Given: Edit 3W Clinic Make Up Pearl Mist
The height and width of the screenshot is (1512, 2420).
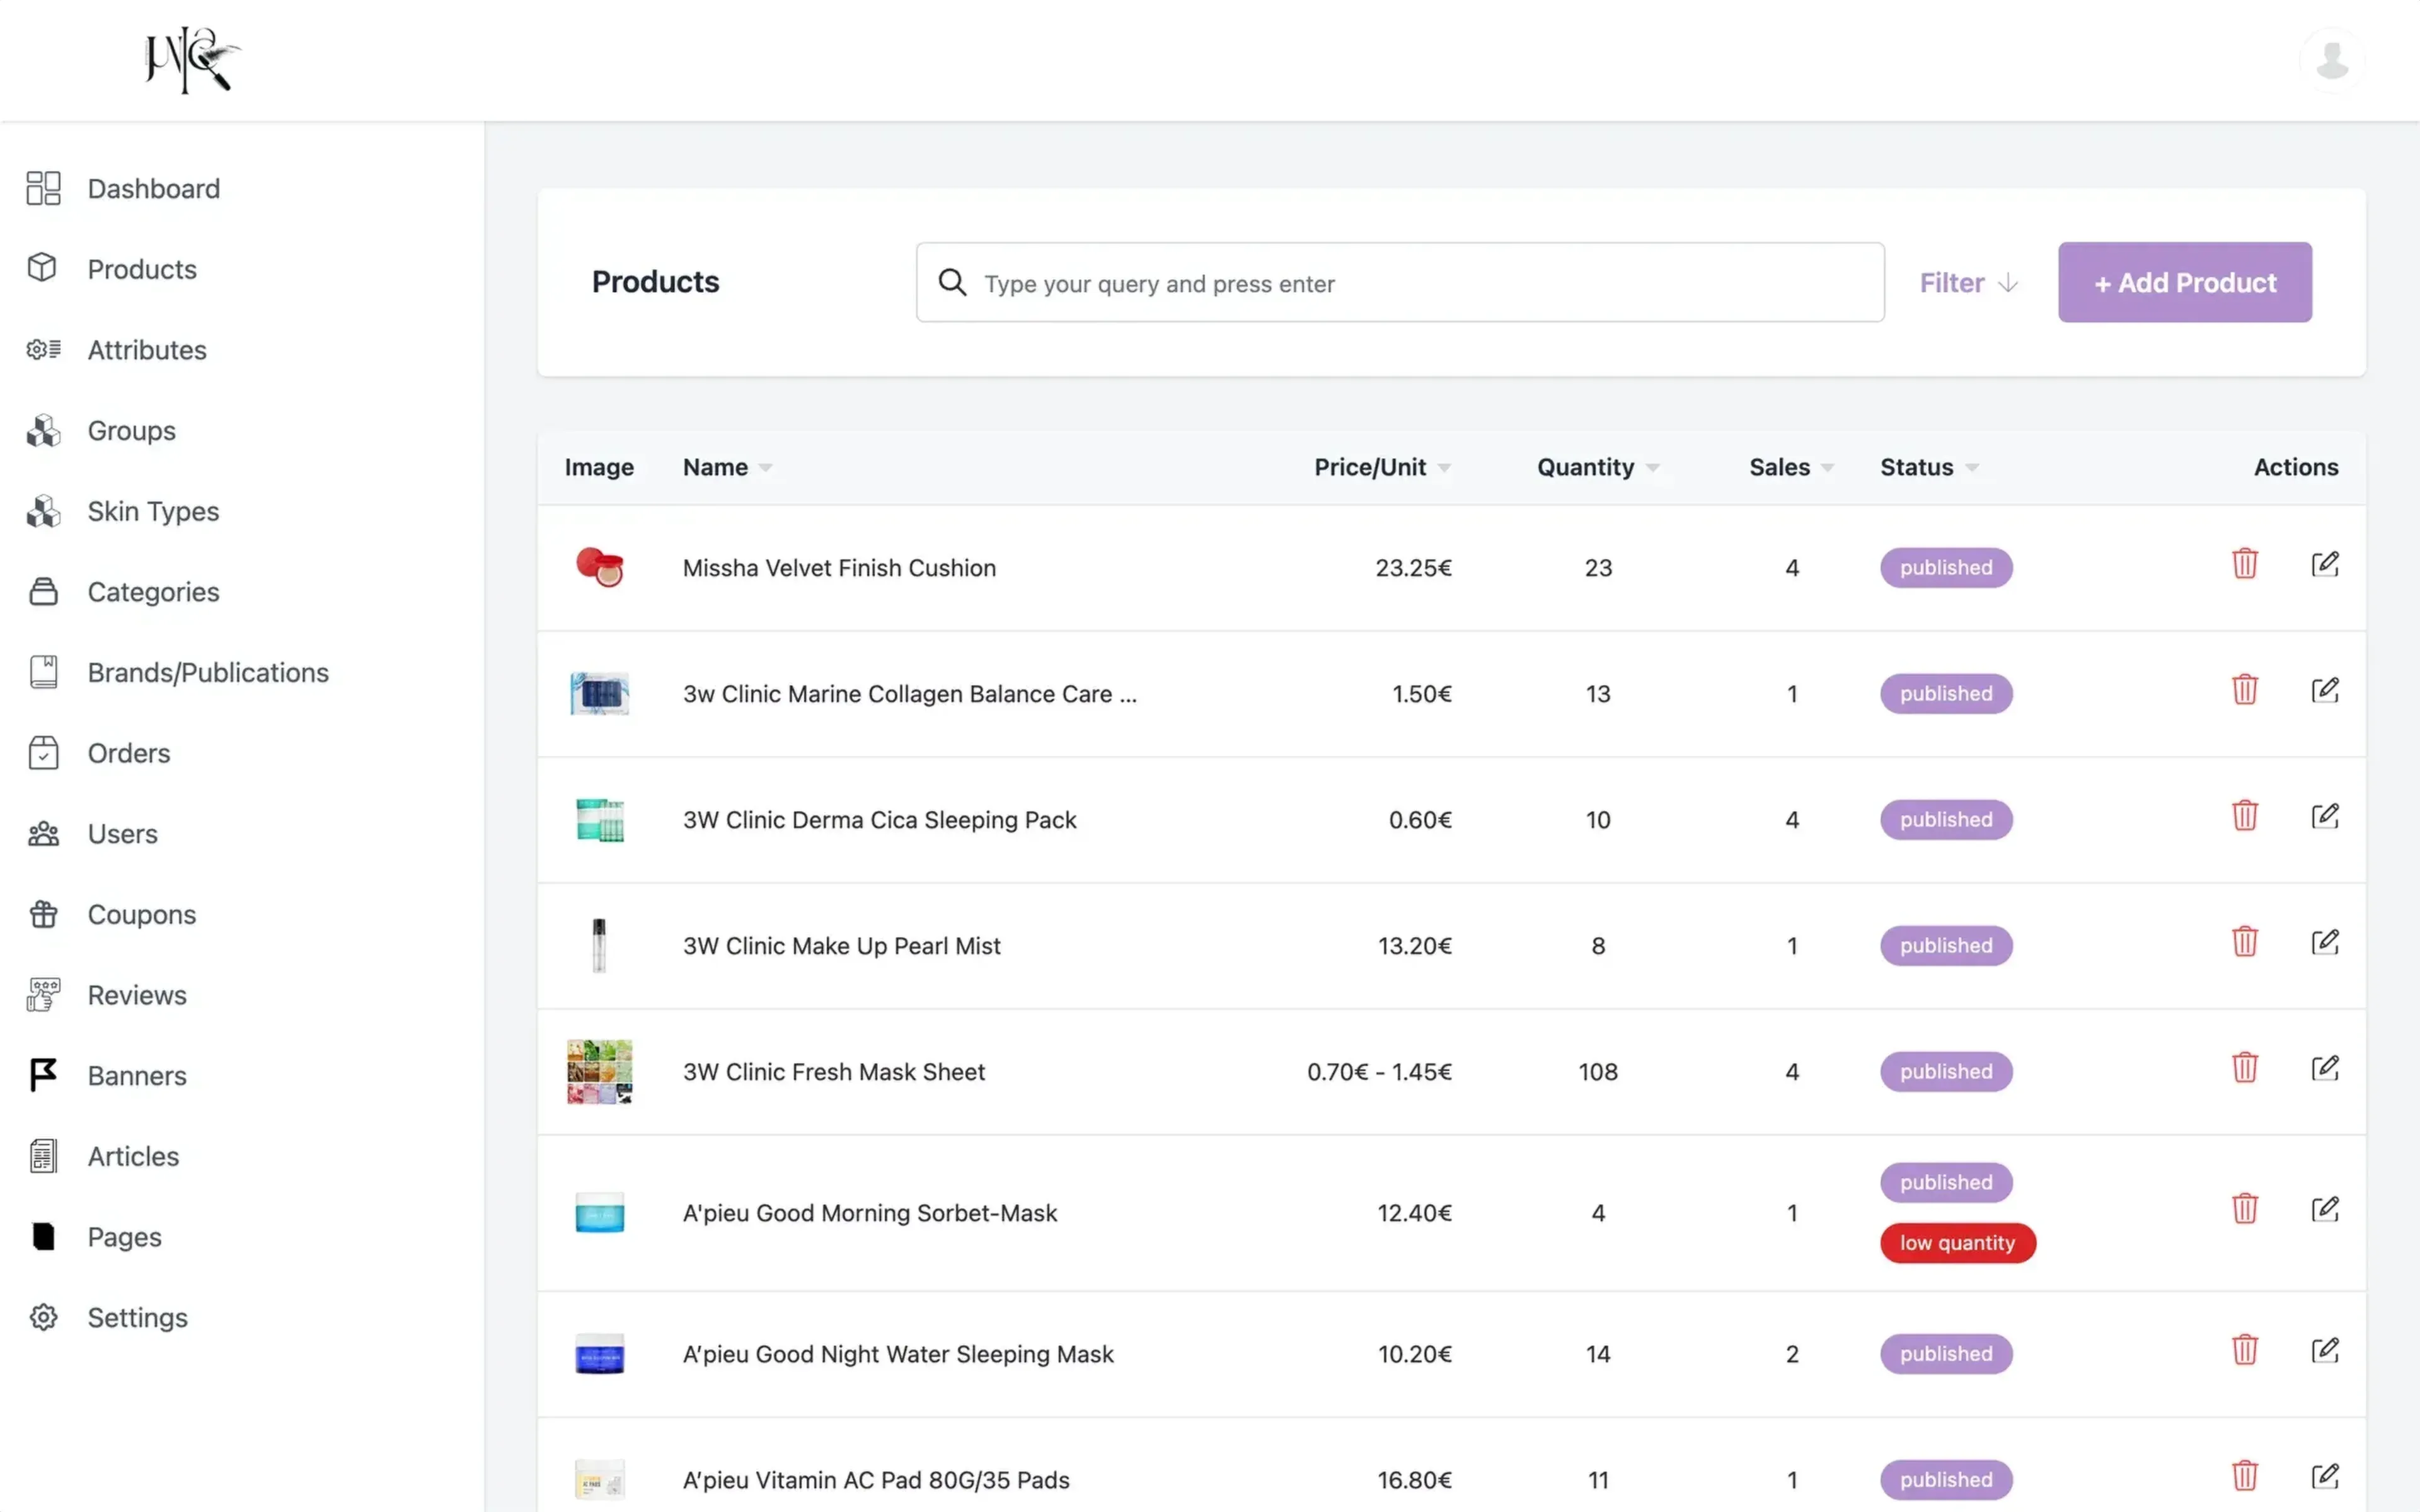Looking at the screenshot, I should 2325,942.
